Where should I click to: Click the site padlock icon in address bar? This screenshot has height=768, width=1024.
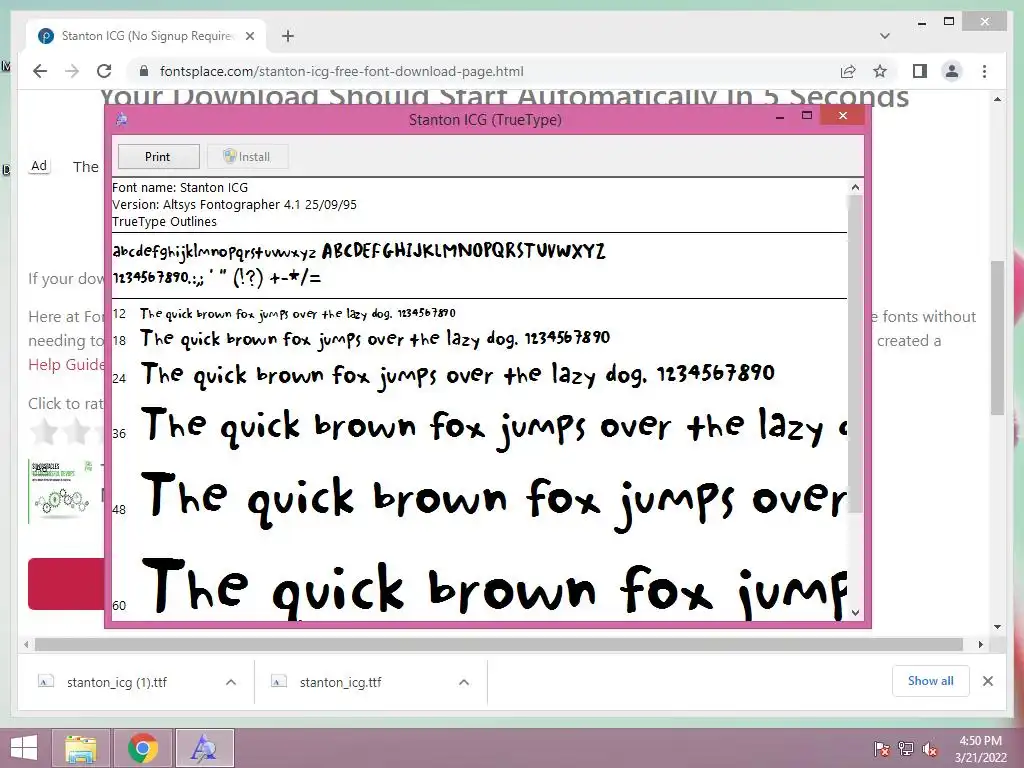pyautogui.click(x=144, y=71)
